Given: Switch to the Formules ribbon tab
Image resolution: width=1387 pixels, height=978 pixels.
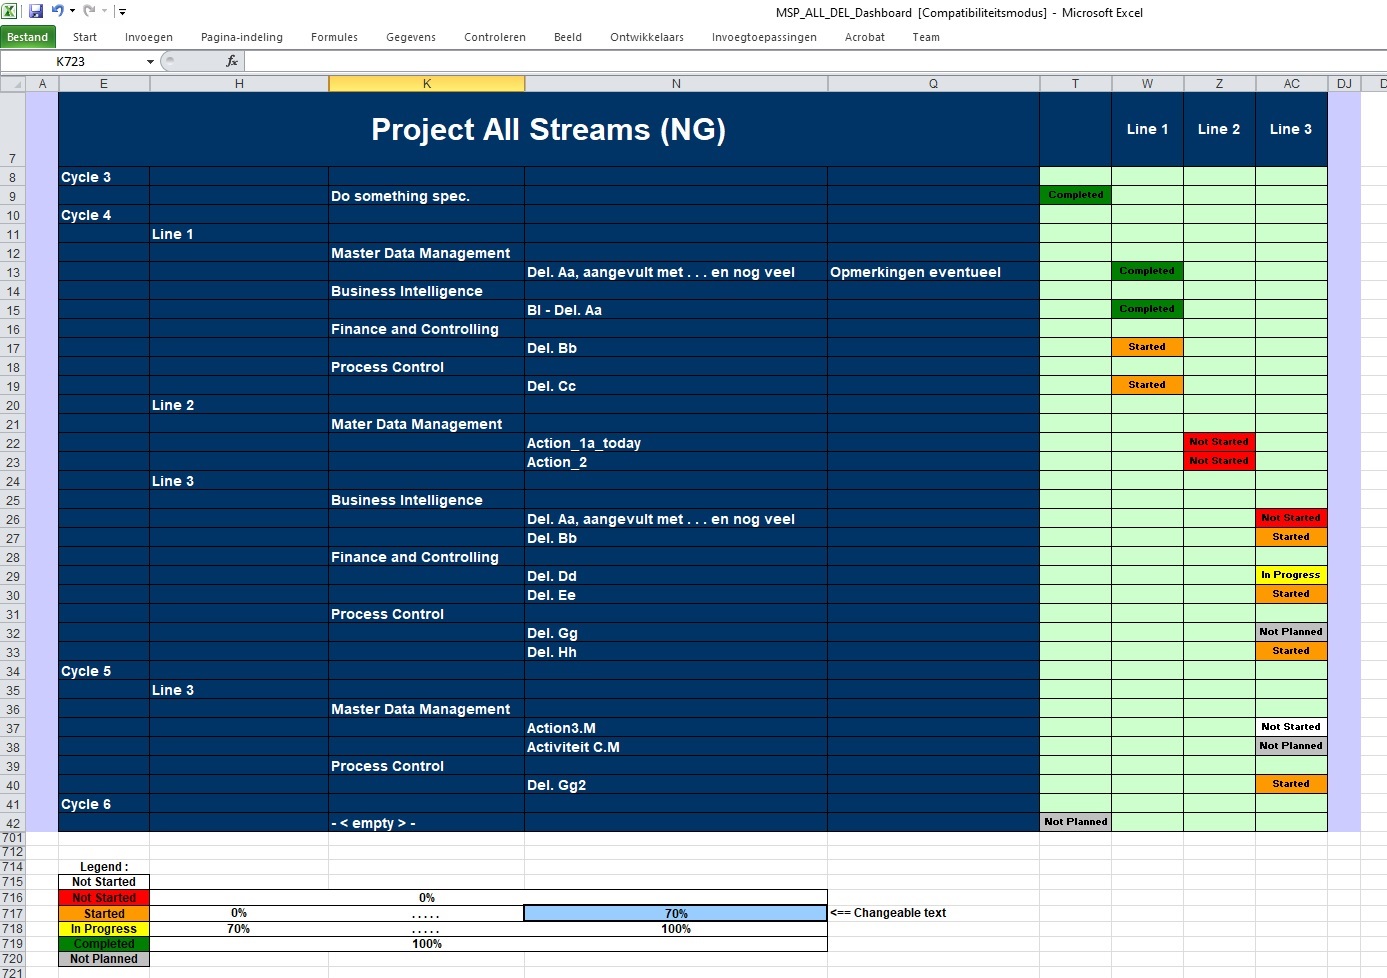Looking at the screenshot, I should click(334, 37).
